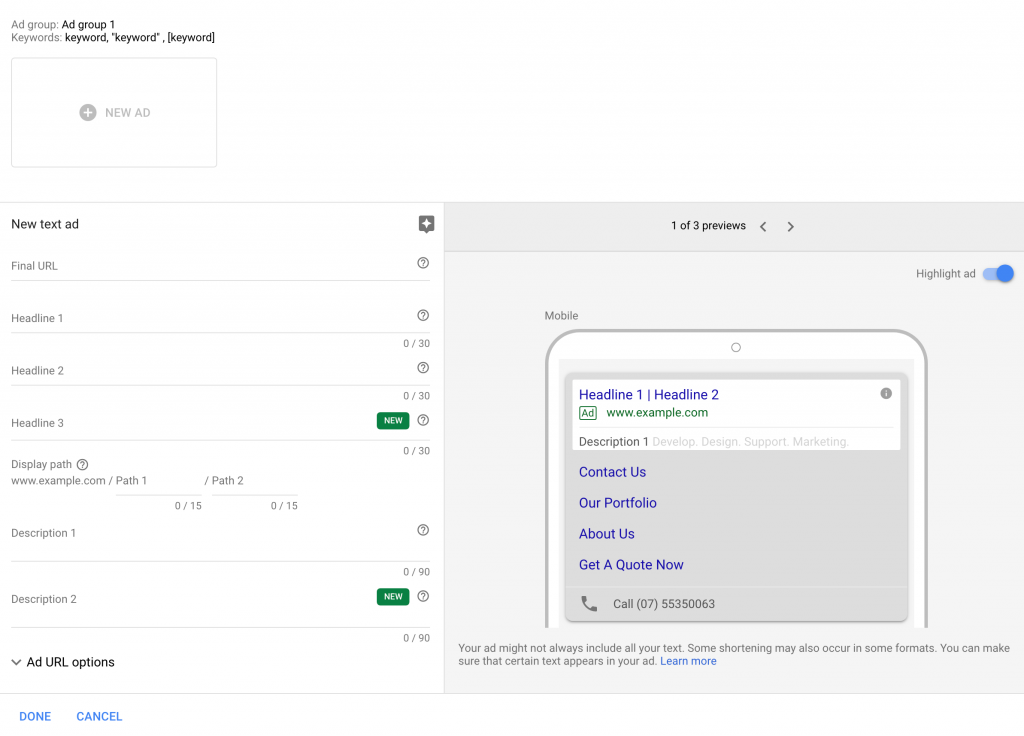
Task: Focus the Headline 3 input field
Action: pyautogui.click(x=220, y=424)
